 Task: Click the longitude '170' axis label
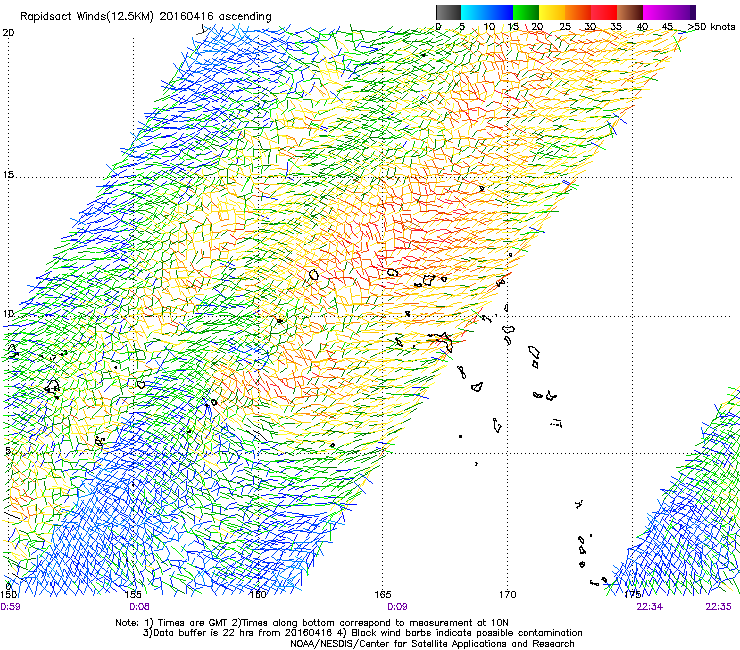tap(508, 595)
